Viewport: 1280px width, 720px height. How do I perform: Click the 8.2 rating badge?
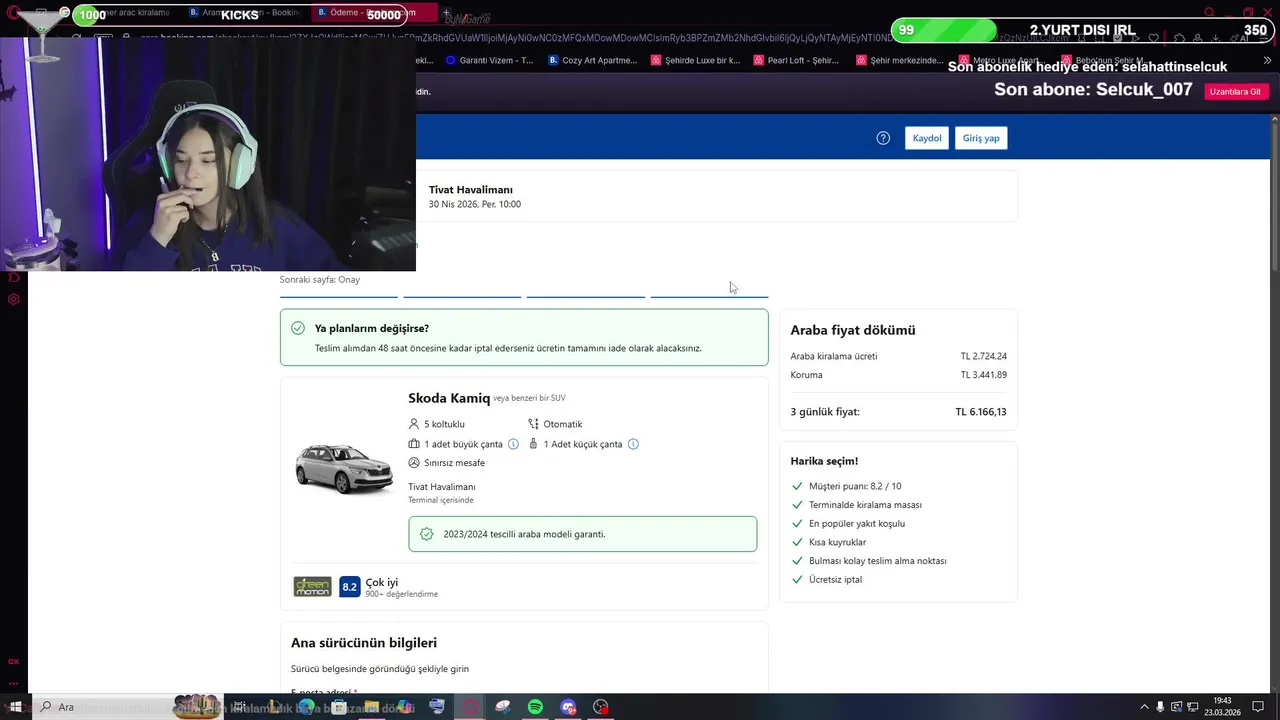pyautogui.click(x=349, y=587)
